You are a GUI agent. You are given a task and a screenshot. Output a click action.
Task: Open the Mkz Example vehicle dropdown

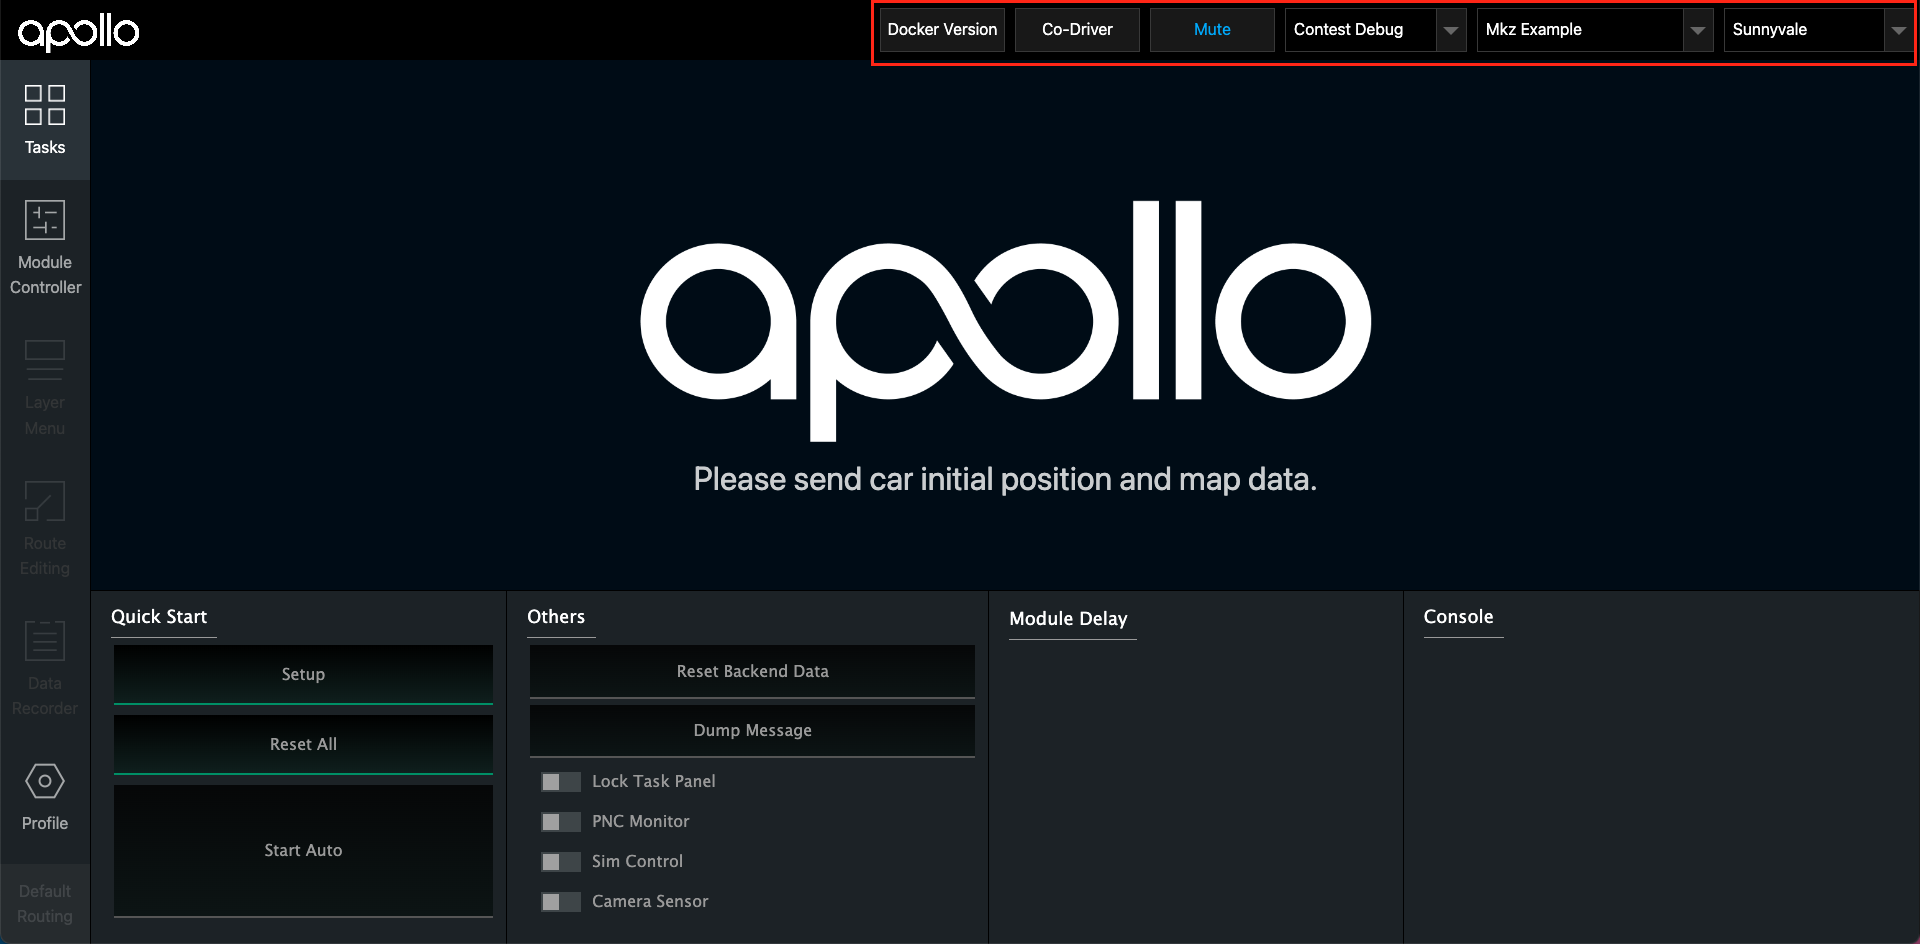tap(1697, 30)
